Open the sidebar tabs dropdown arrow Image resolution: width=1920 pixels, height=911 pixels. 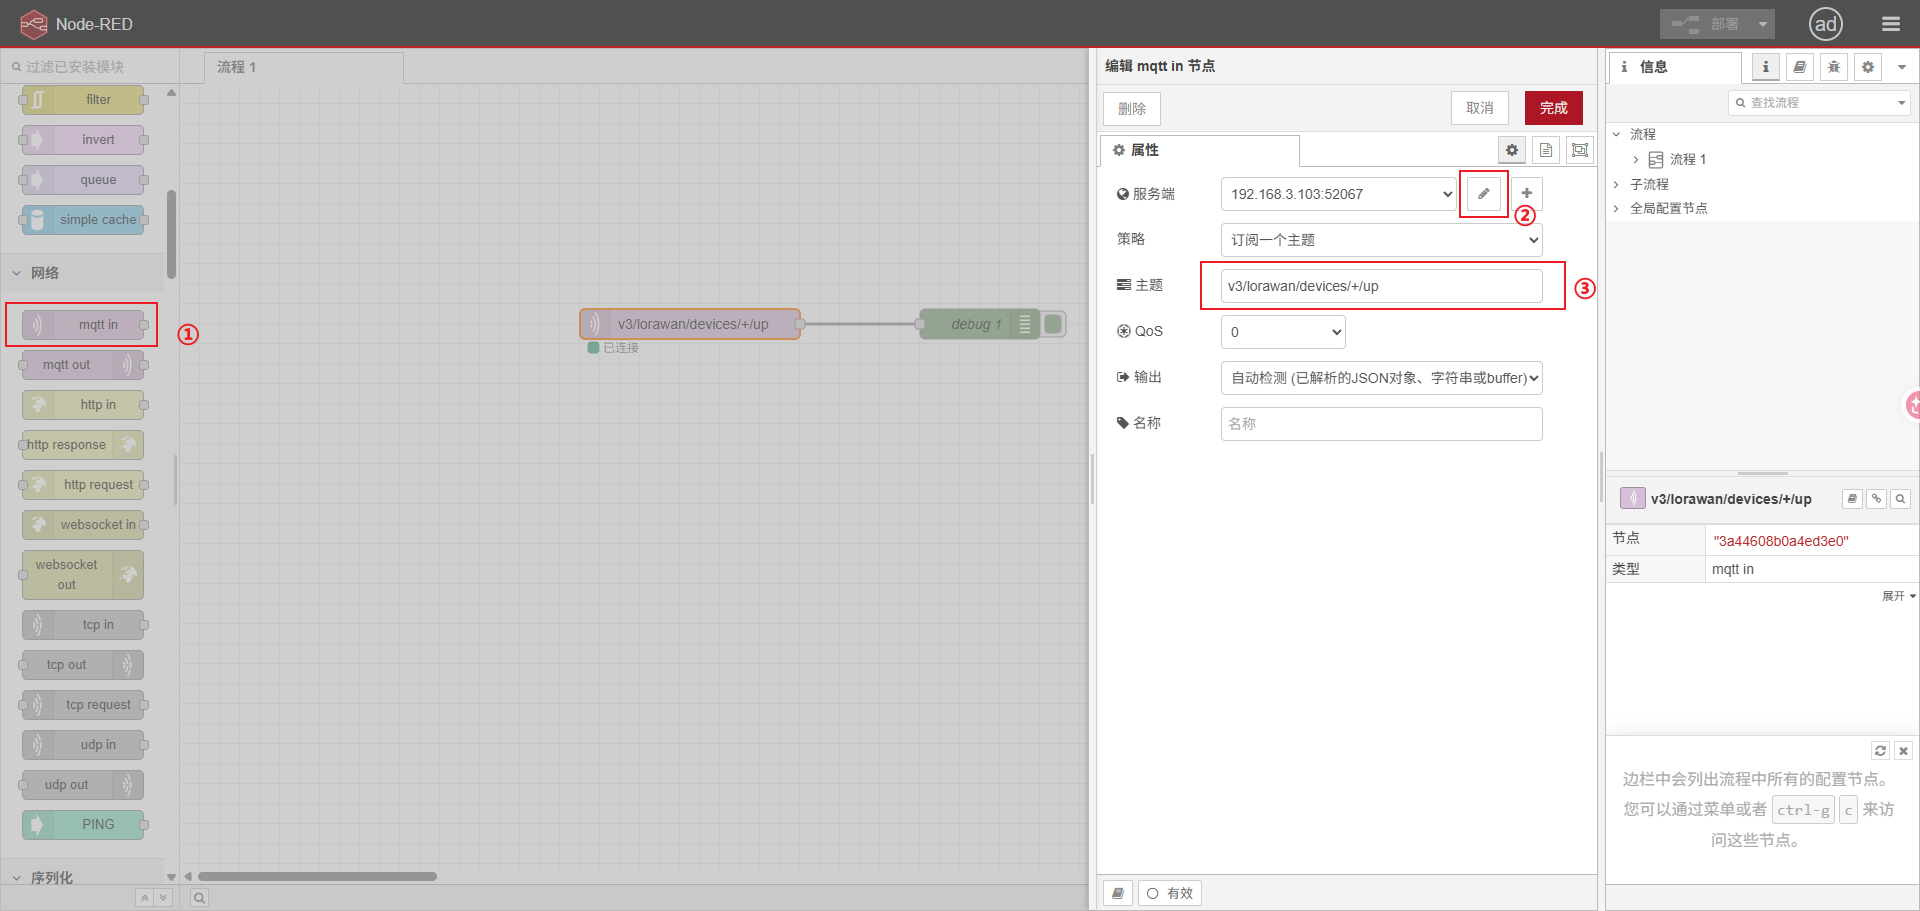tap(1901, 67)
